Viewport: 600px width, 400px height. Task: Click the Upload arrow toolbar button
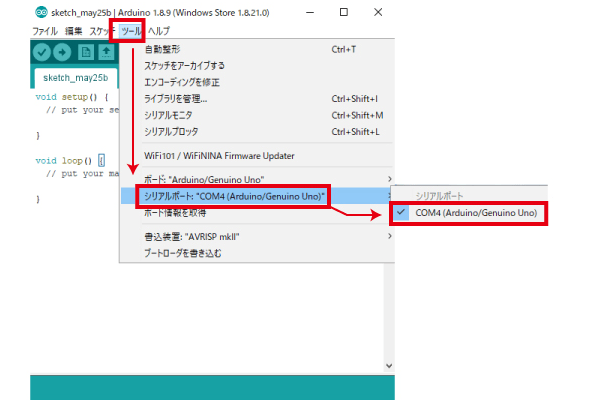[62, 52]
